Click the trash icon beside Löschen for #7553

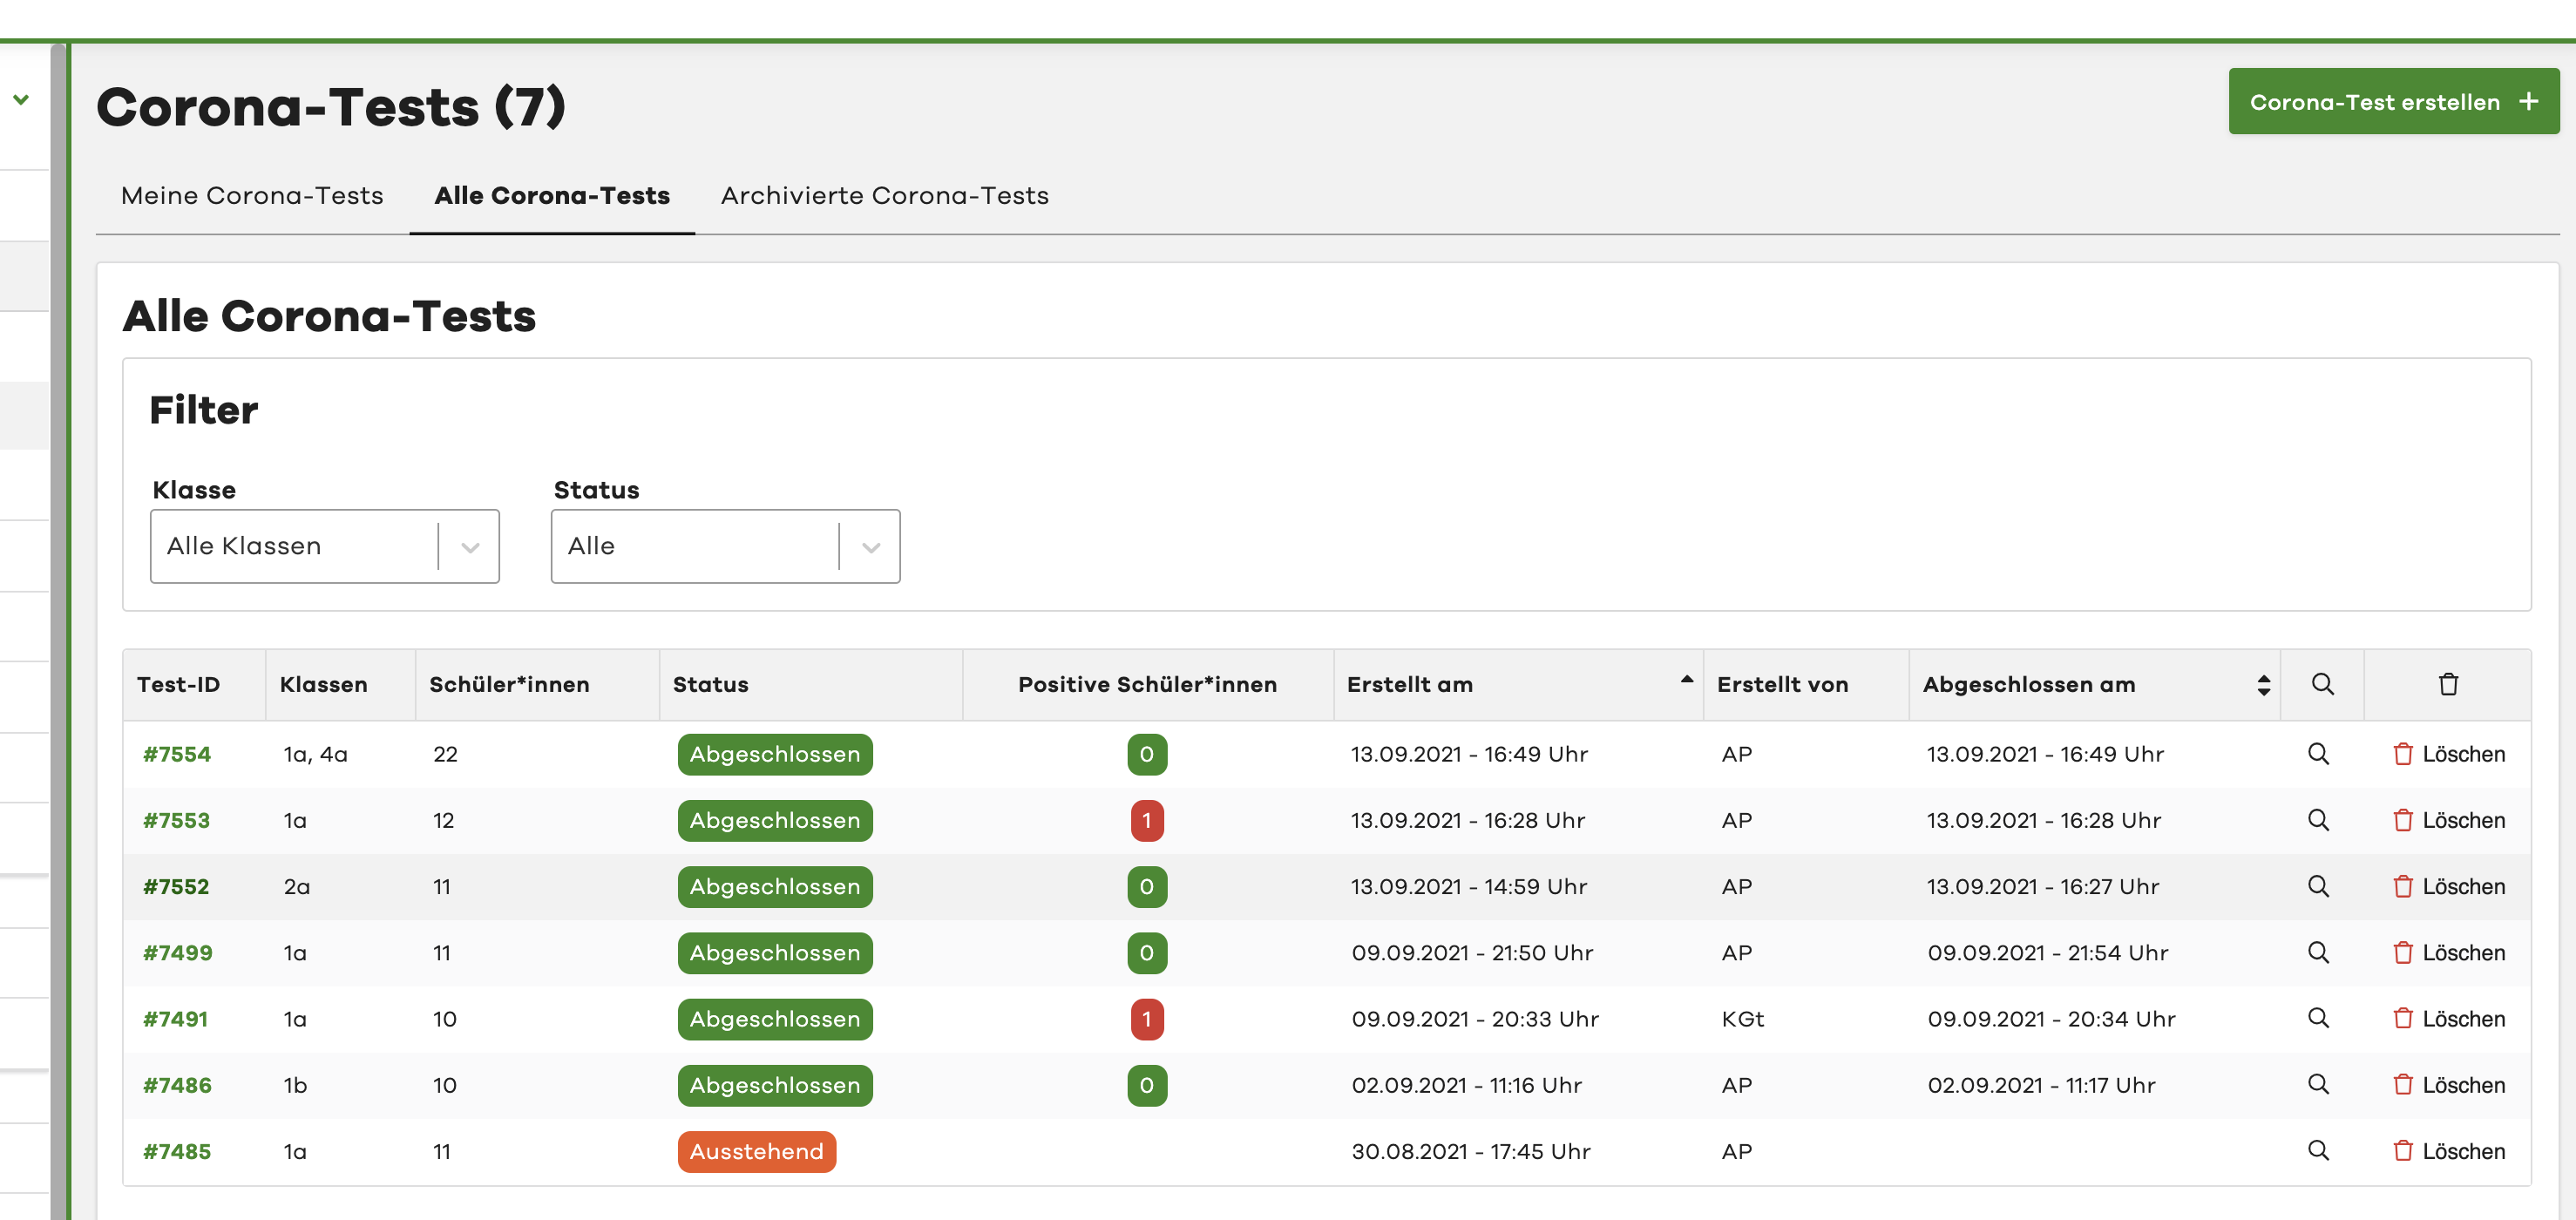[2404, 820]
